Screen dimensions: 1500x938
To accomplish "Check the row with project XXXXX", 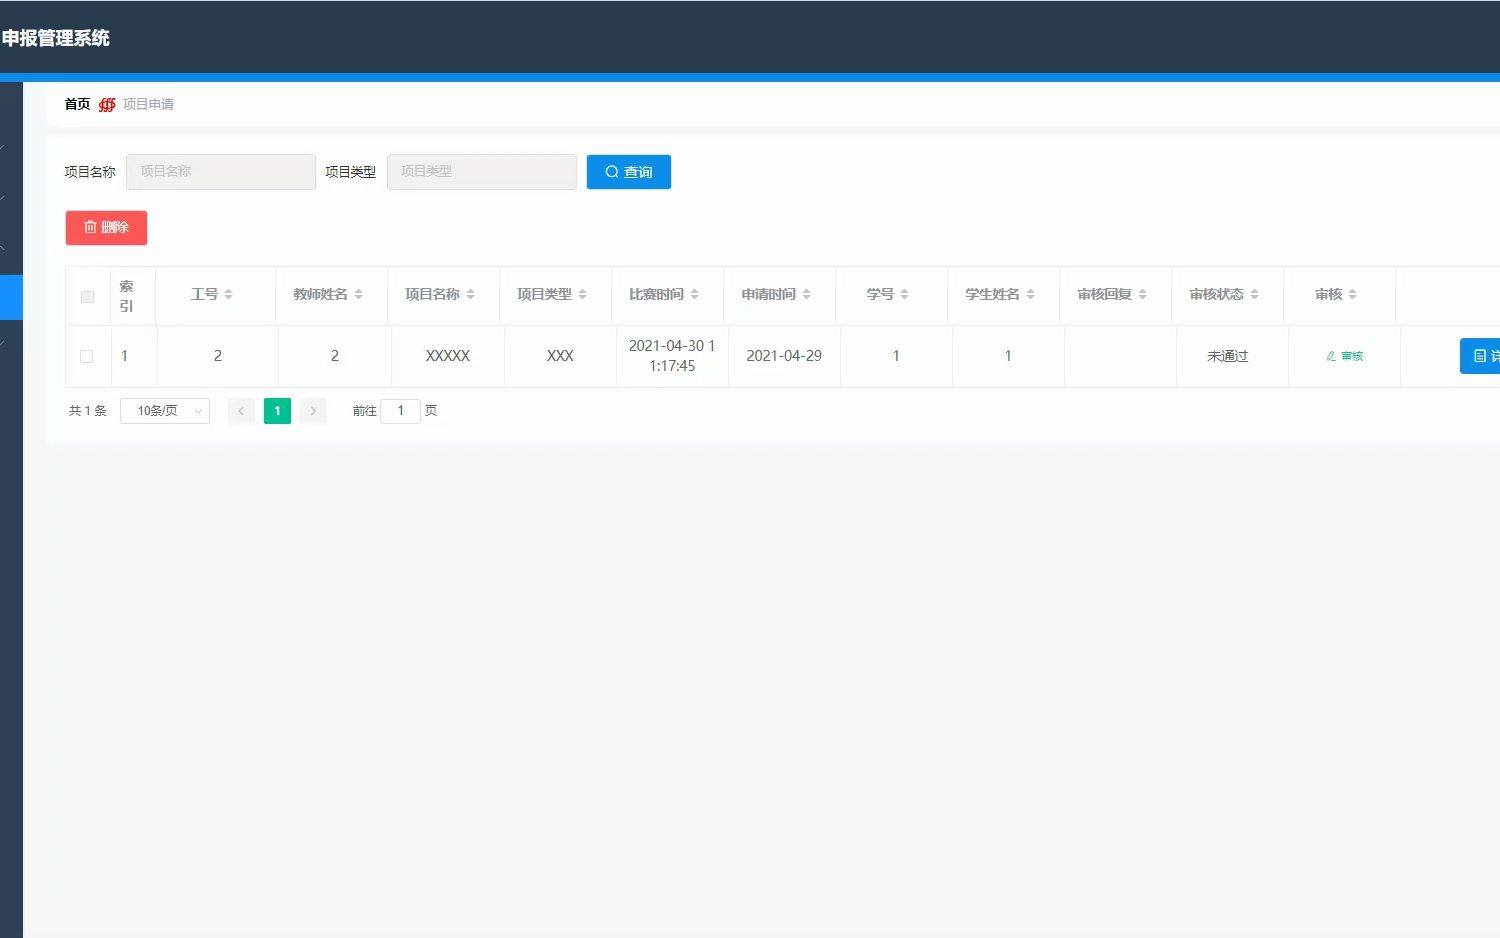I will point(87,356).
